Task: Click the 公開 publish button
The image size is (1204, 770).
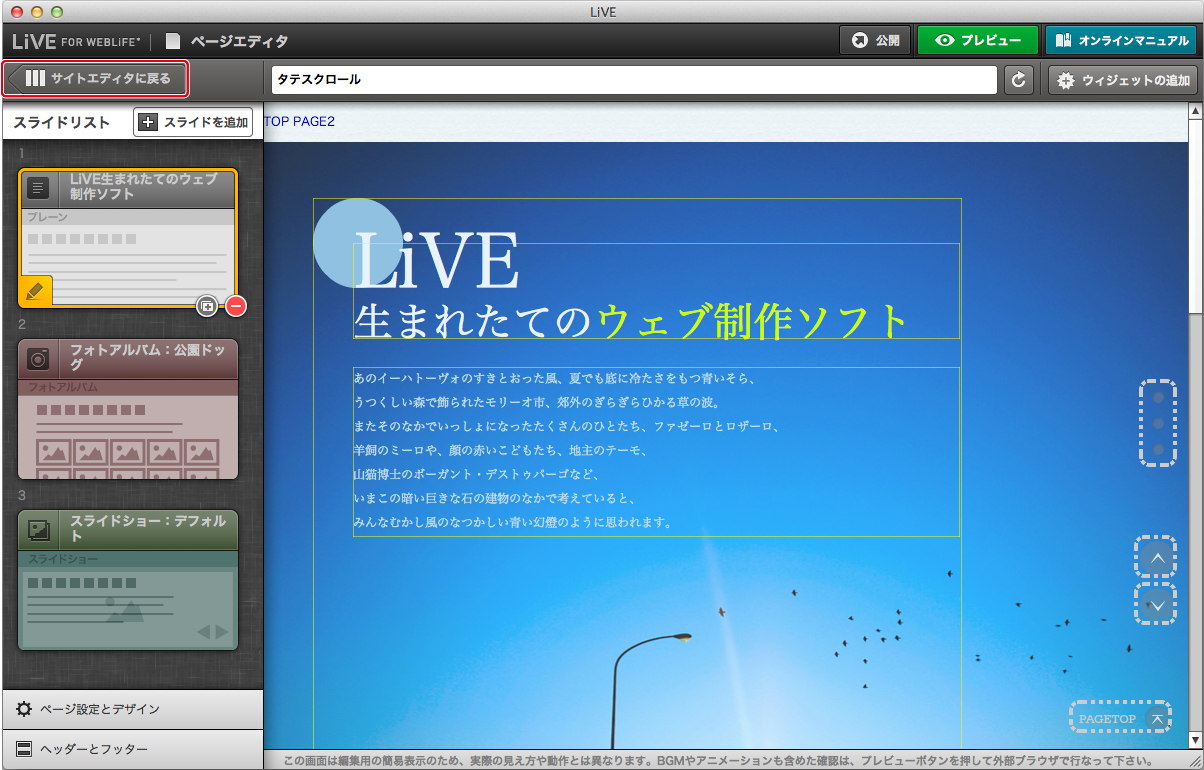Action: tap(875, 41)
